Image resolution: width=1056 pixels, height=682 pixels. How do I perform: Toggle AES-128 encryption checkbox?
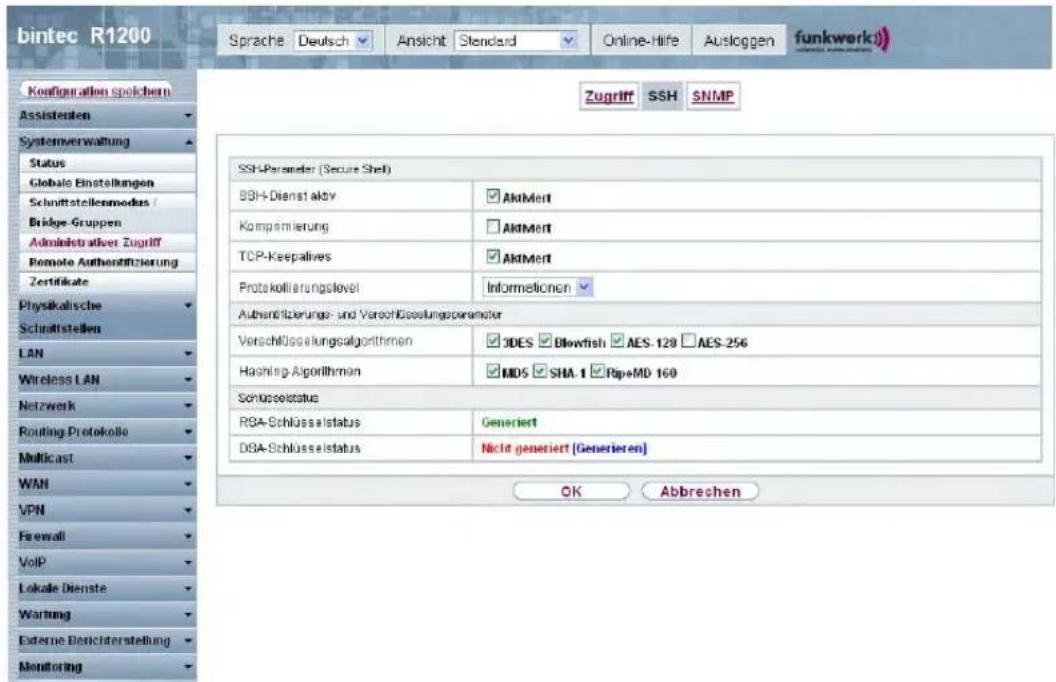click(x=617, y=341)
